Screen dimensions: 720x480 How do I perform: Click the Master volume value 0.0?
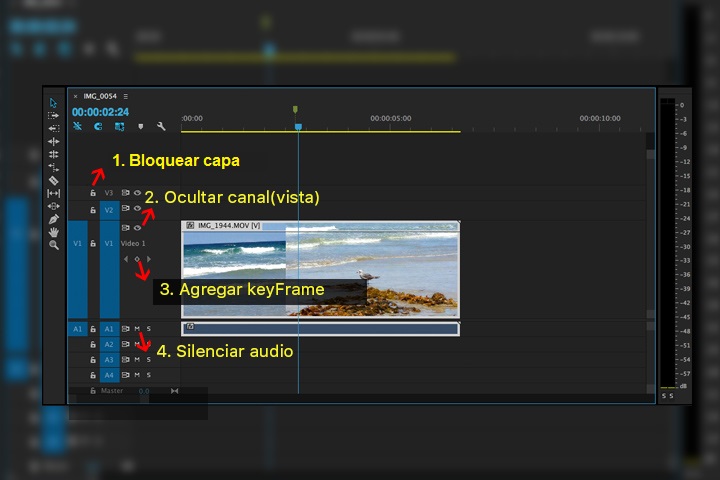[x=144, y=391]
